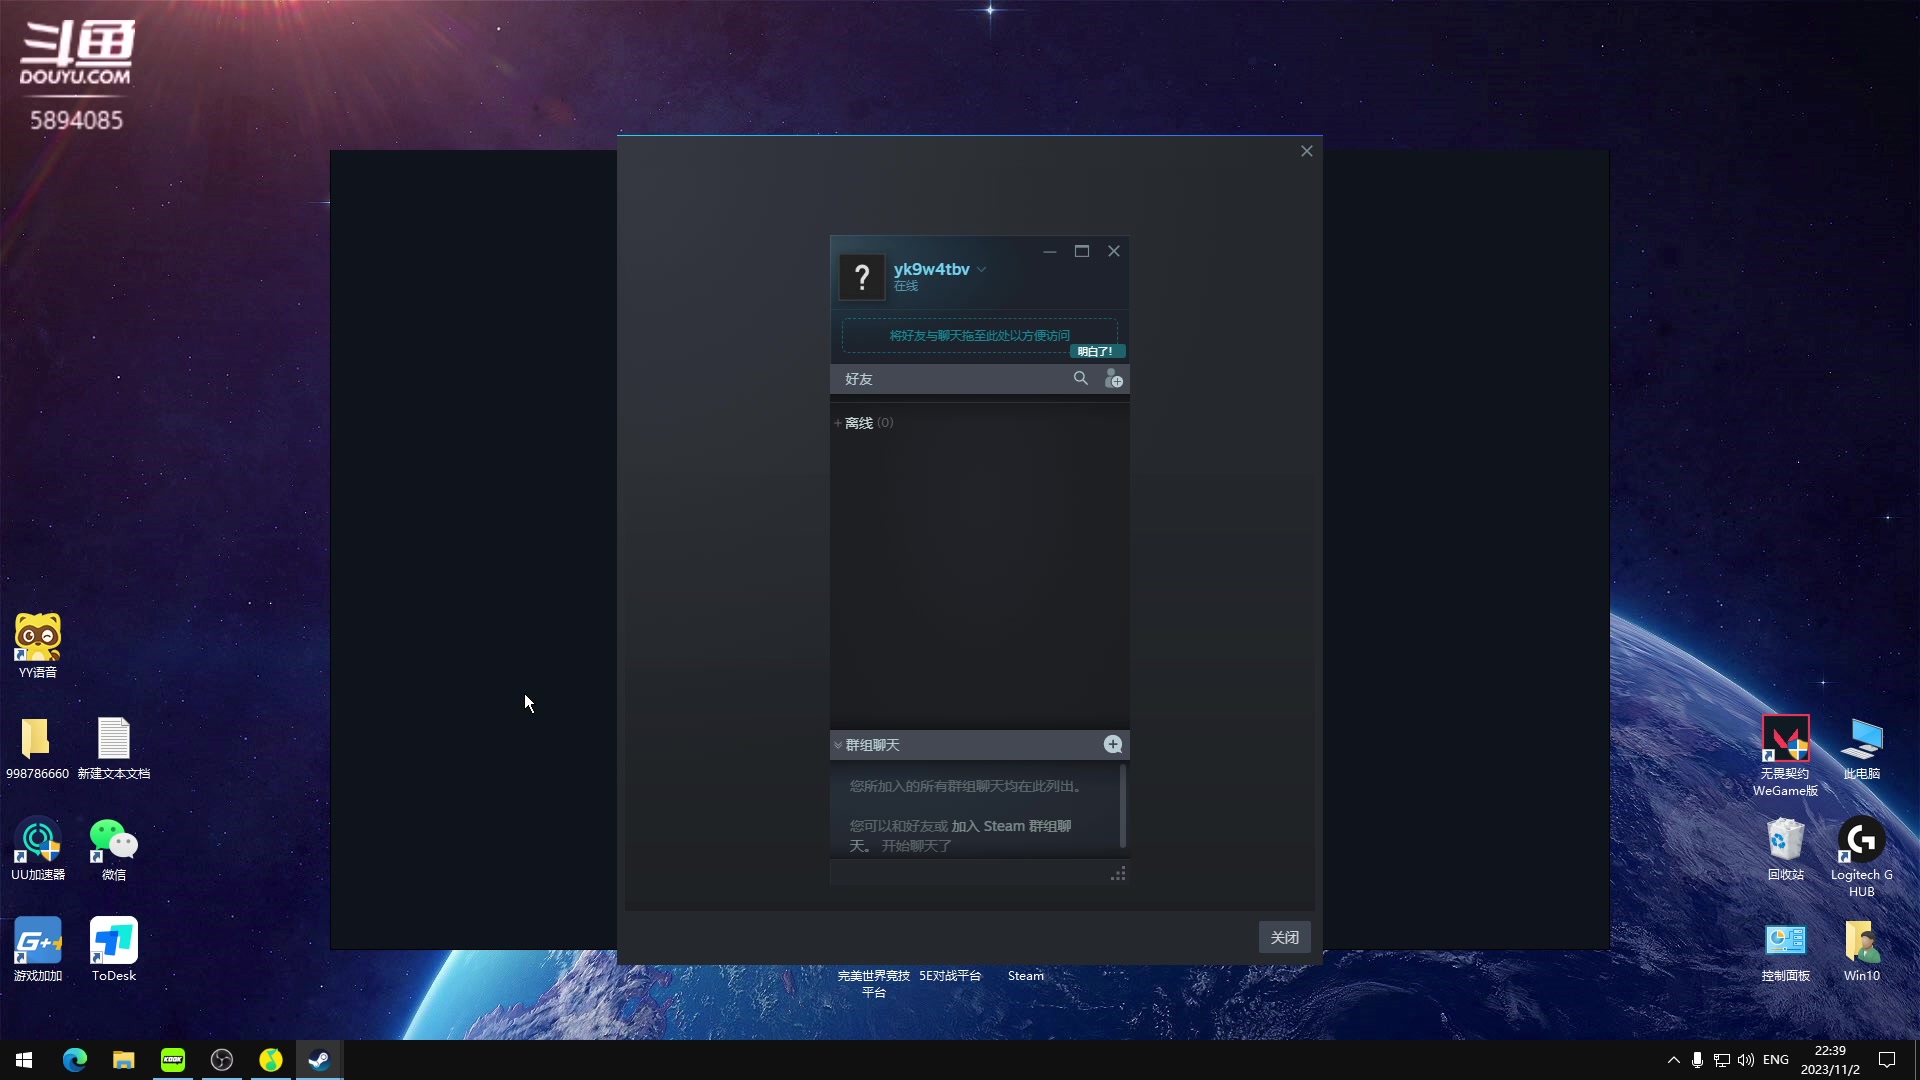1920x1080 pixels.
Task: Click the network tray icon
Action: (x=1721, y=1060)
